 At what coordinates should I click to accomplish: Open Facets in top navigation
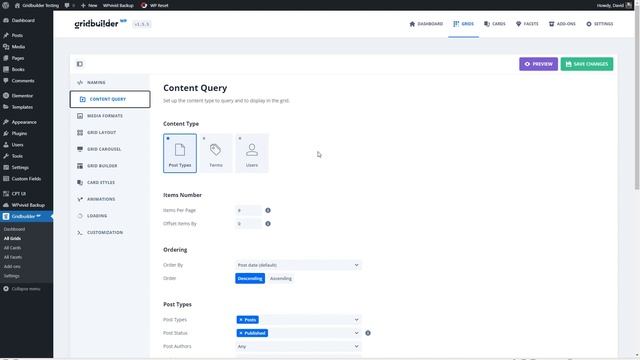[527, 24]
